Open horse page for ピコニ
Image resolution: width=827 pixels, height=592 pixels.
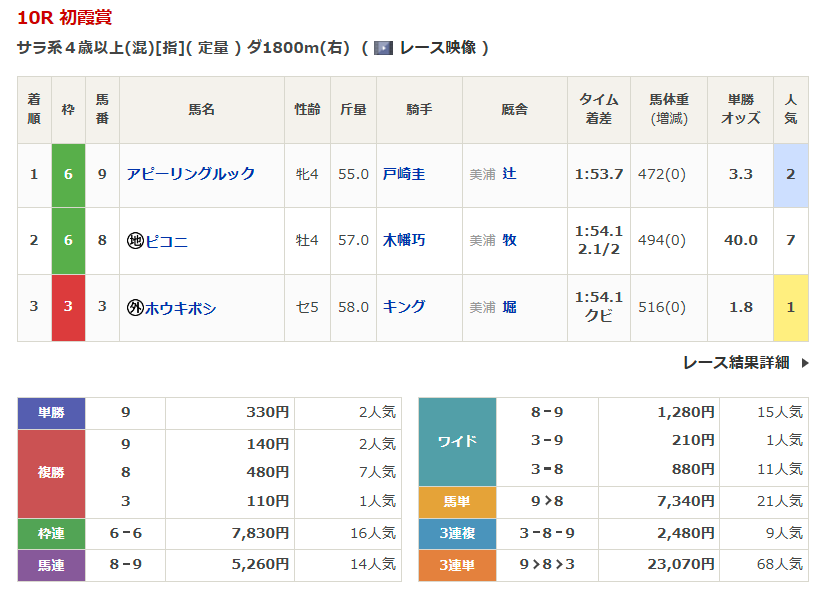pyautogui.click(x=167, y=241)
